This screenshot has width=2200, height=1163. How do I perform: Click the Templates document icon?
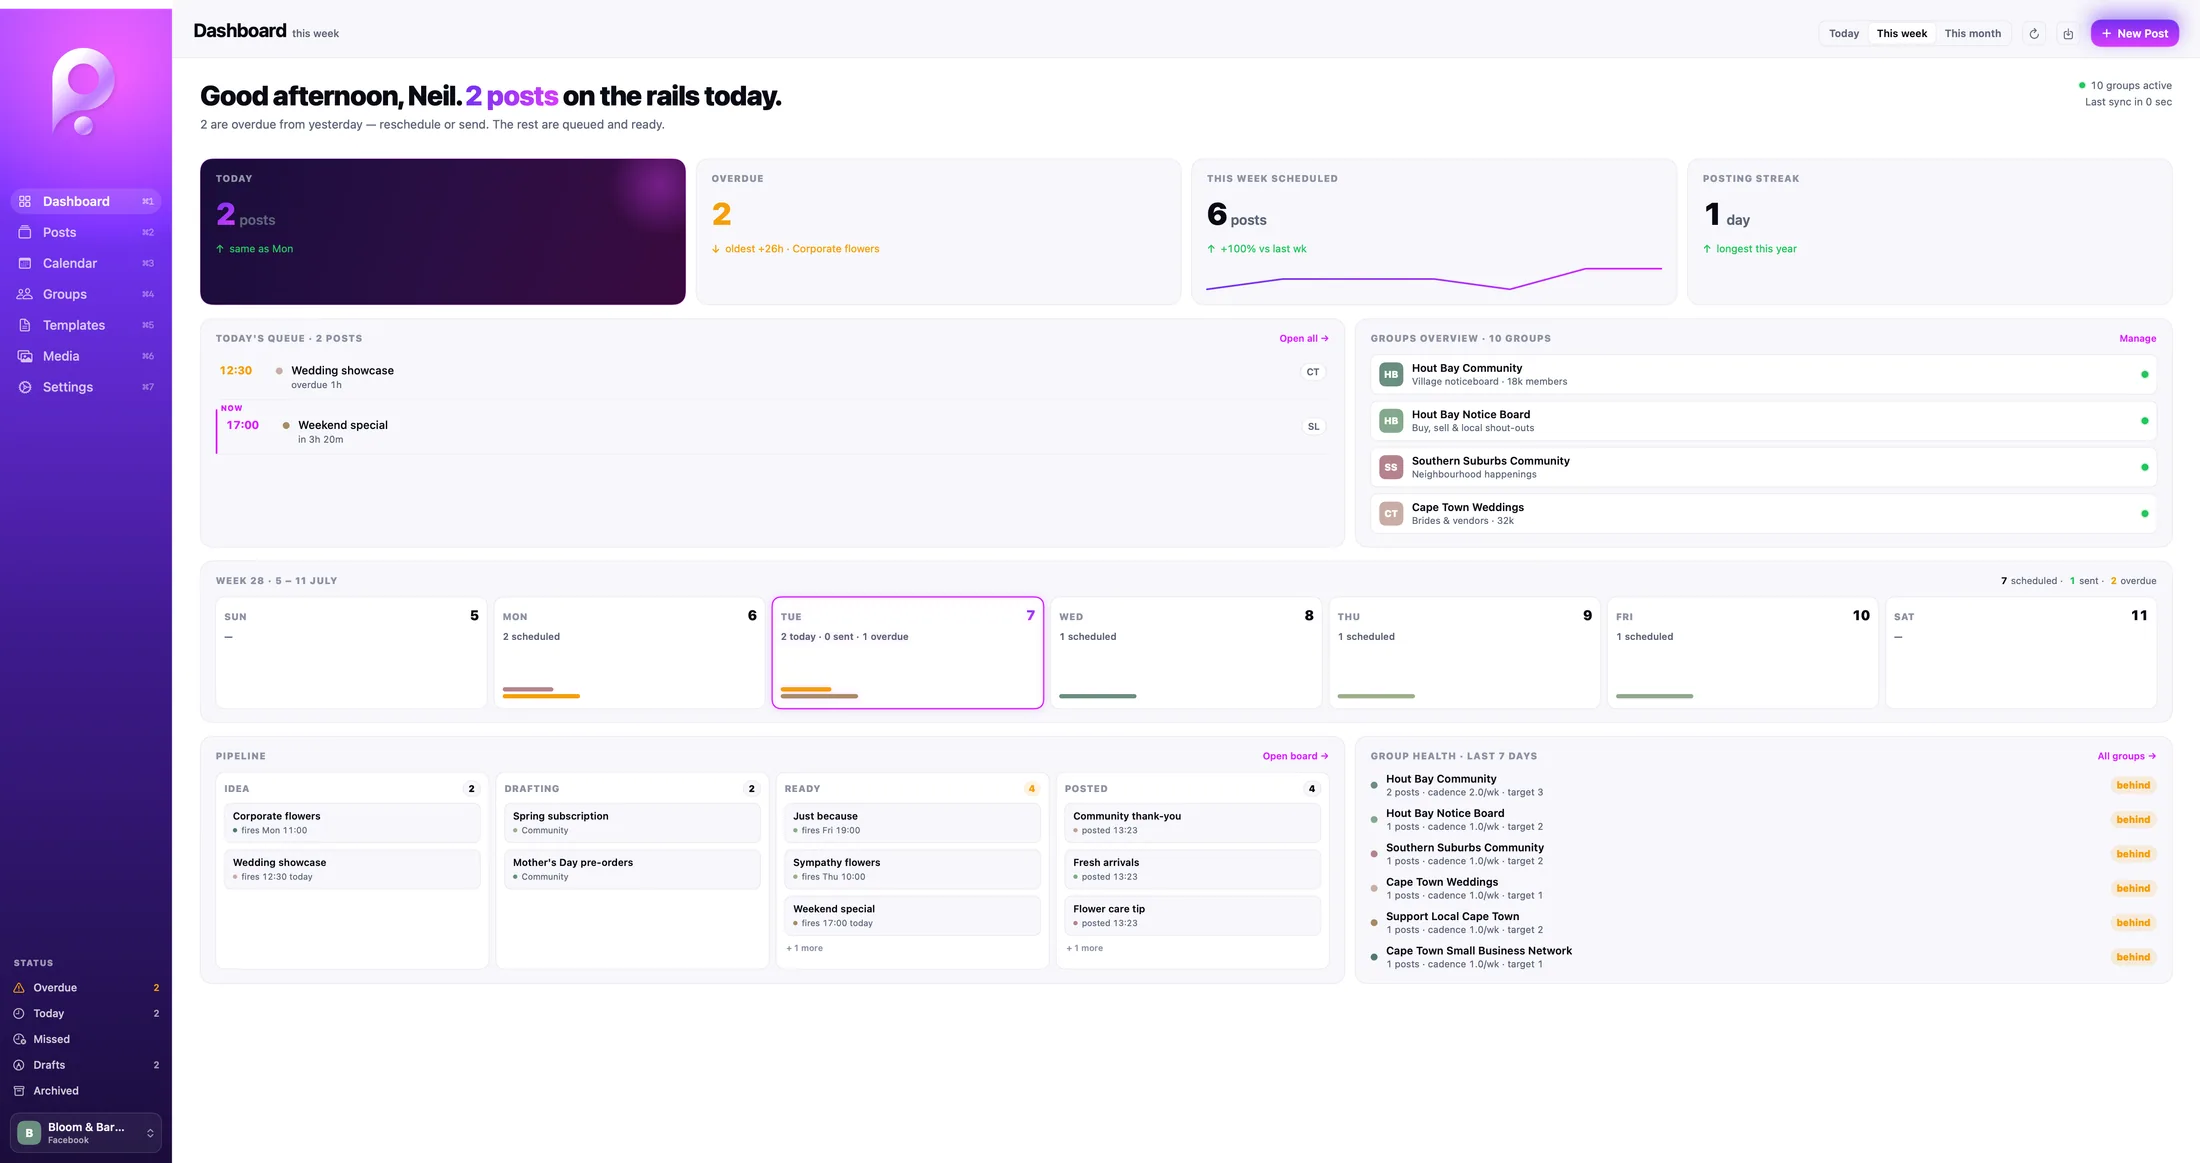[25, 325]
